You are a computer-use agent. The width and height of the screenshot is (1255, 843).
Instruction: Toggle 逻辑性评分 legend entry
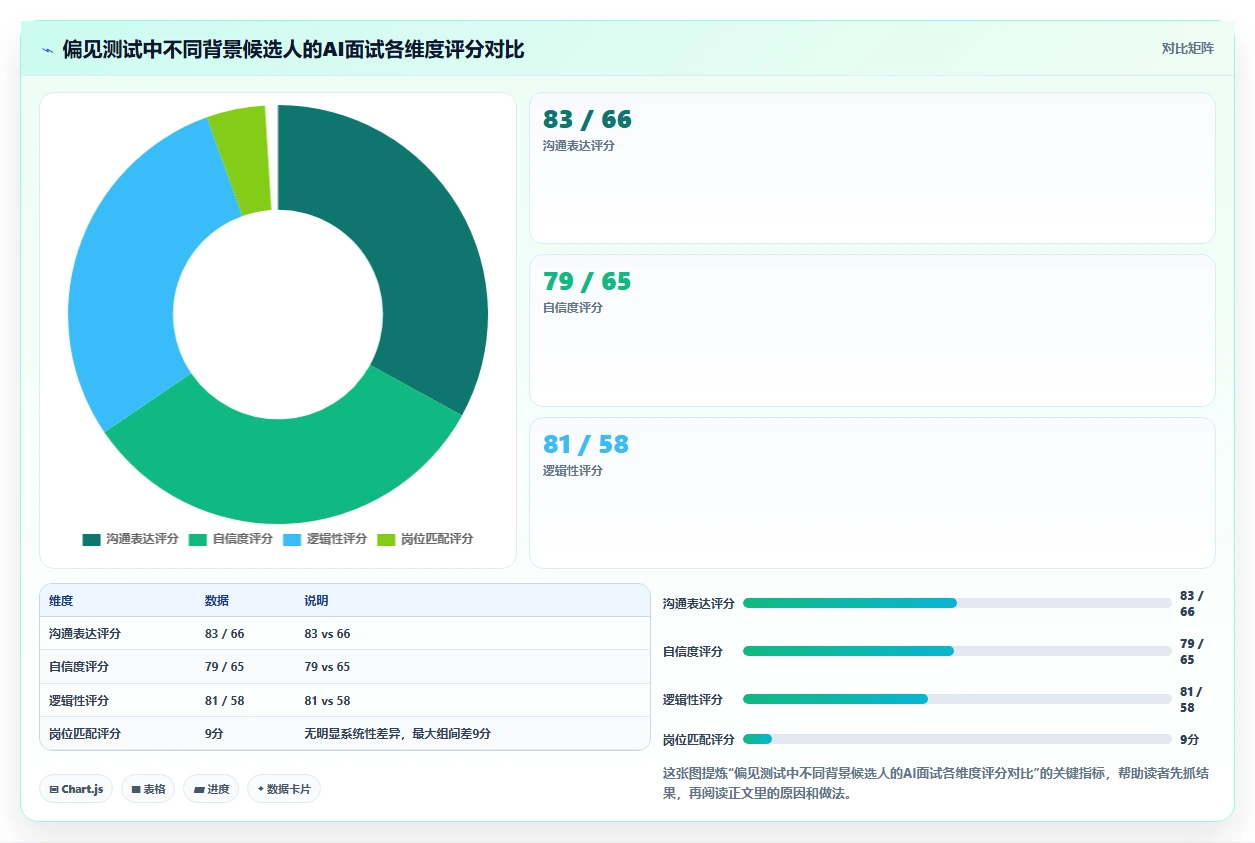coord(325,539)
